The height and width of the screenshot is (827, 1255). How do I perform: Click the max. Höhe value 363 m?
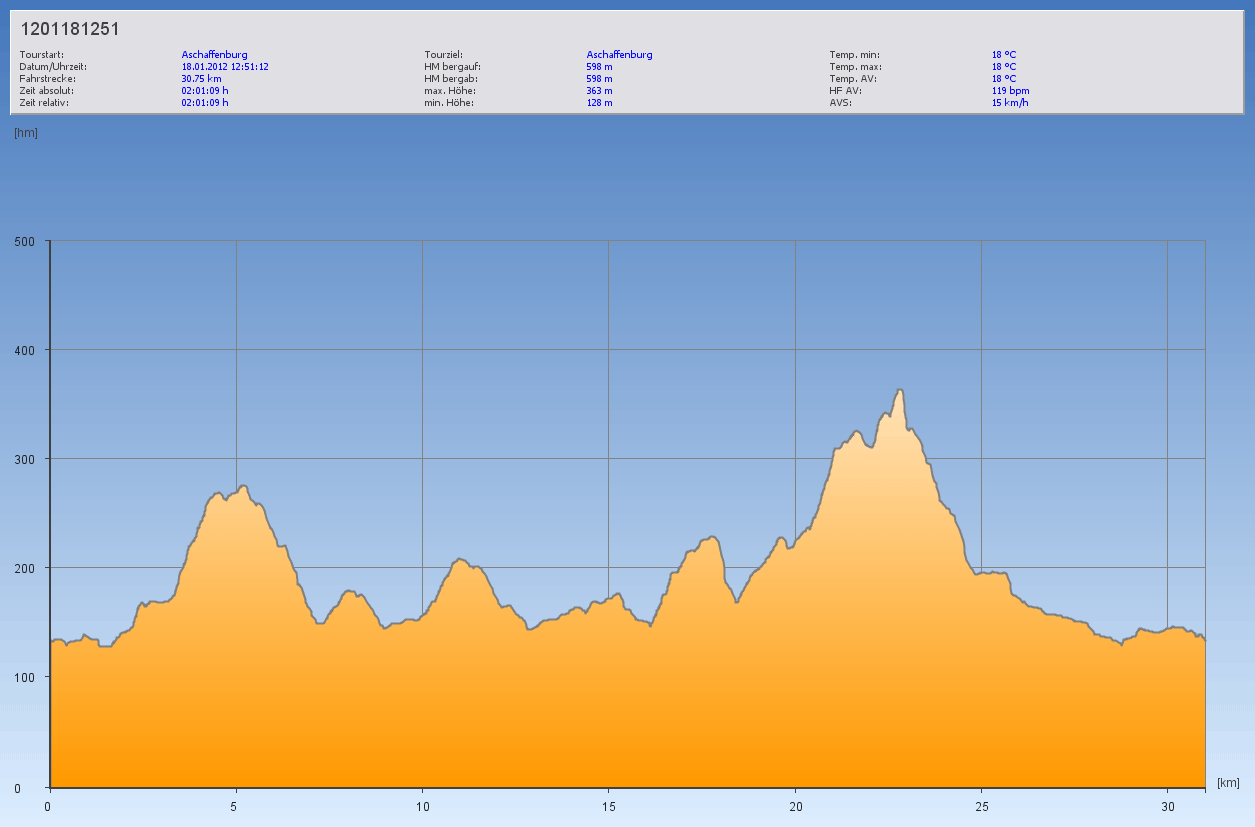click(x=599, y=91)
